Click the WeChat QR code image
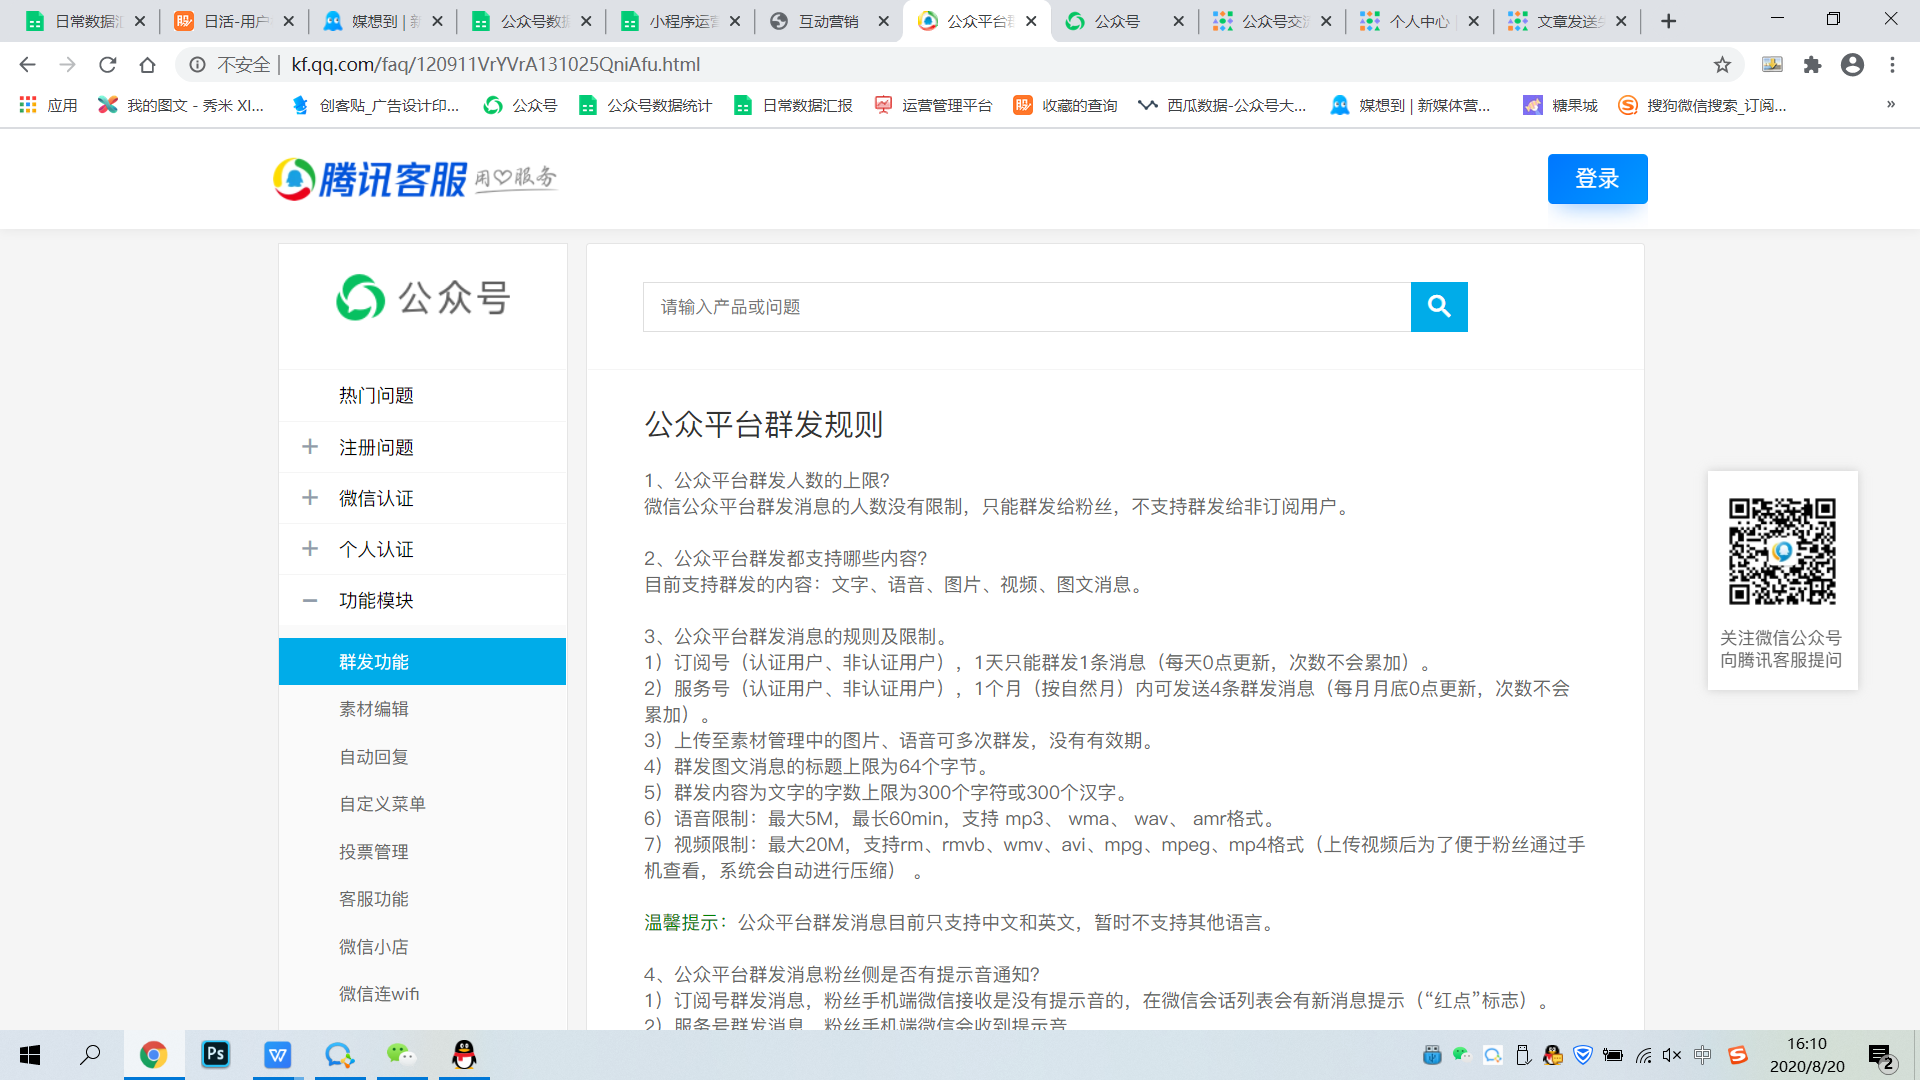This screenshot has height=1080, width=1920. (x=1782, y=551)
